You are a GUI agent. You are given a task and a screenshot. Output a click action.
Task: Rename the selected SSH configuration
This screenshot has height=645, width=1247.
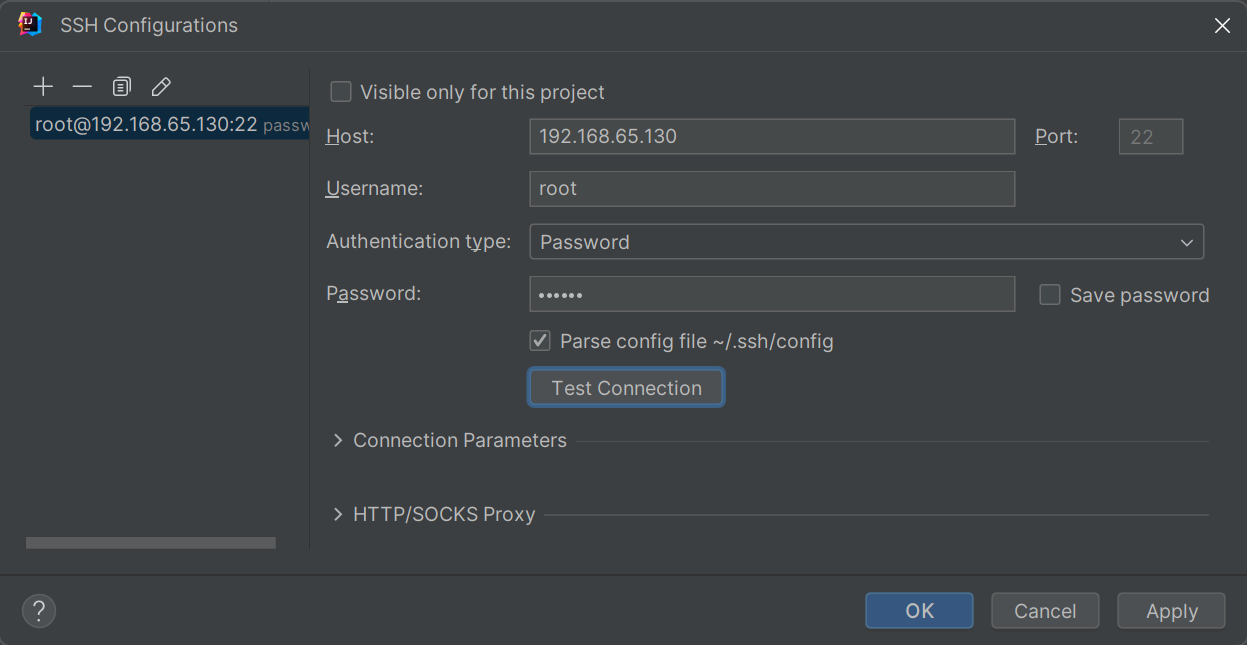click(x=161, y=87)
